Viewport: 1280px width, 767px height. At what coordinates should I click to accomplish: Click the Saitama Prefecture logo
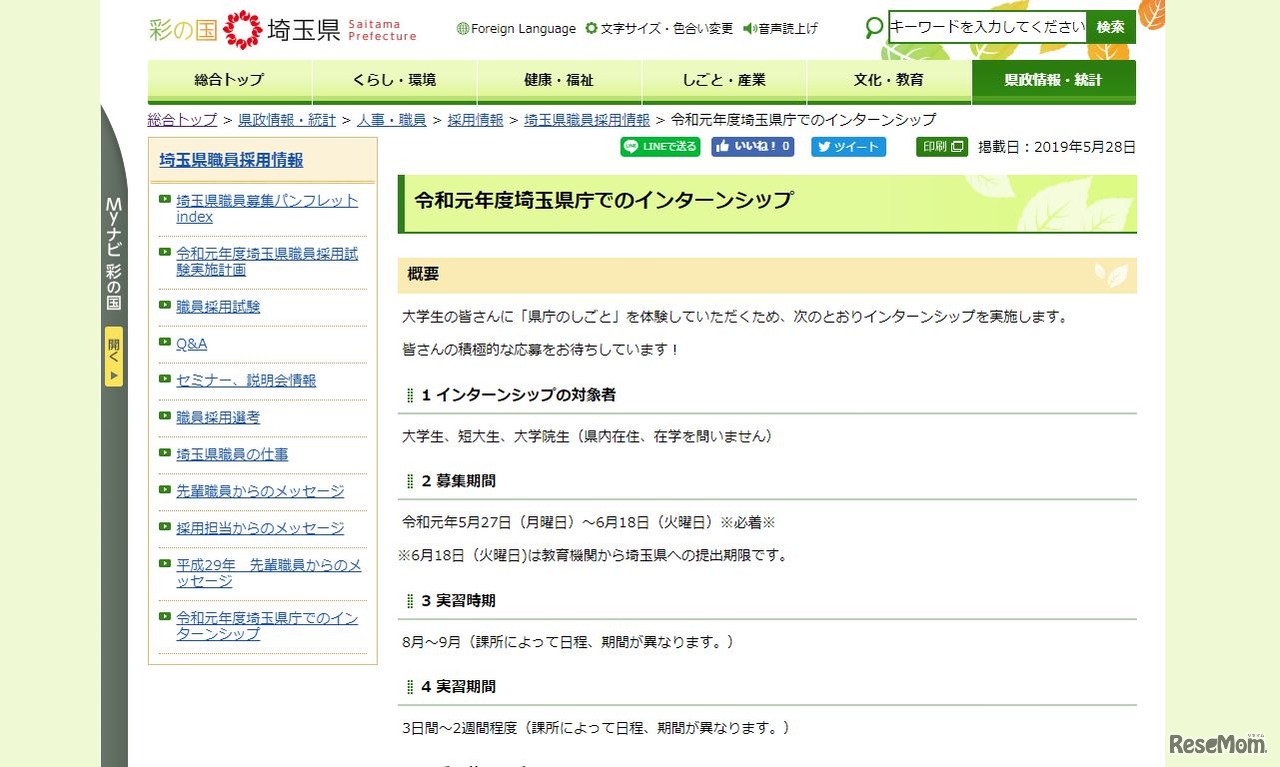coord(283,29)
